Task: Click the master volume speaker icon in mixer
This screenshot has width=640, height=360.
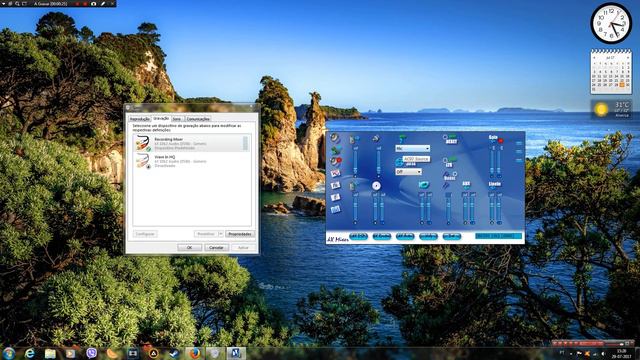Action: [354, 140]
